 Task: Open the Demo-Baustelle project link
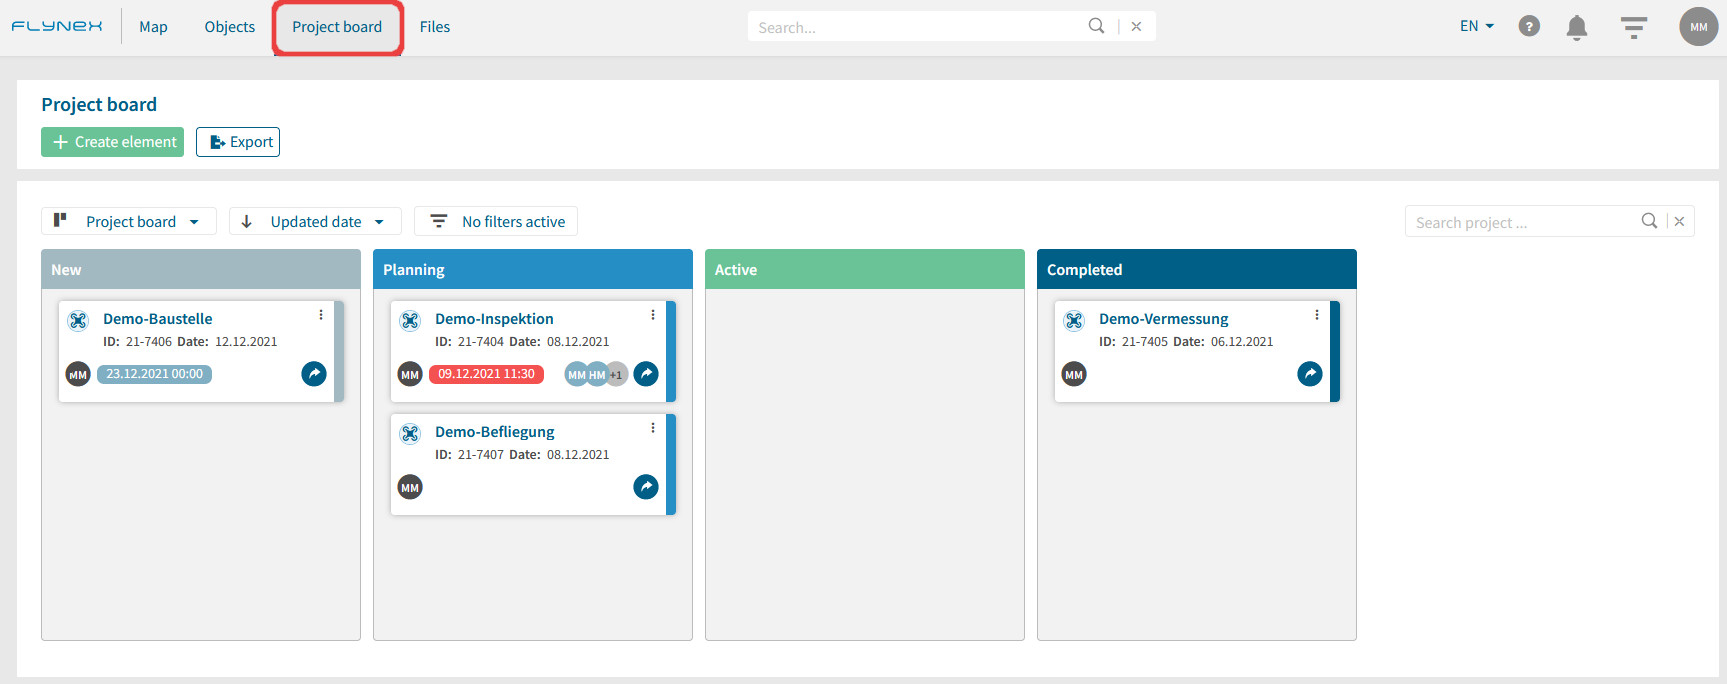[158, 319]
